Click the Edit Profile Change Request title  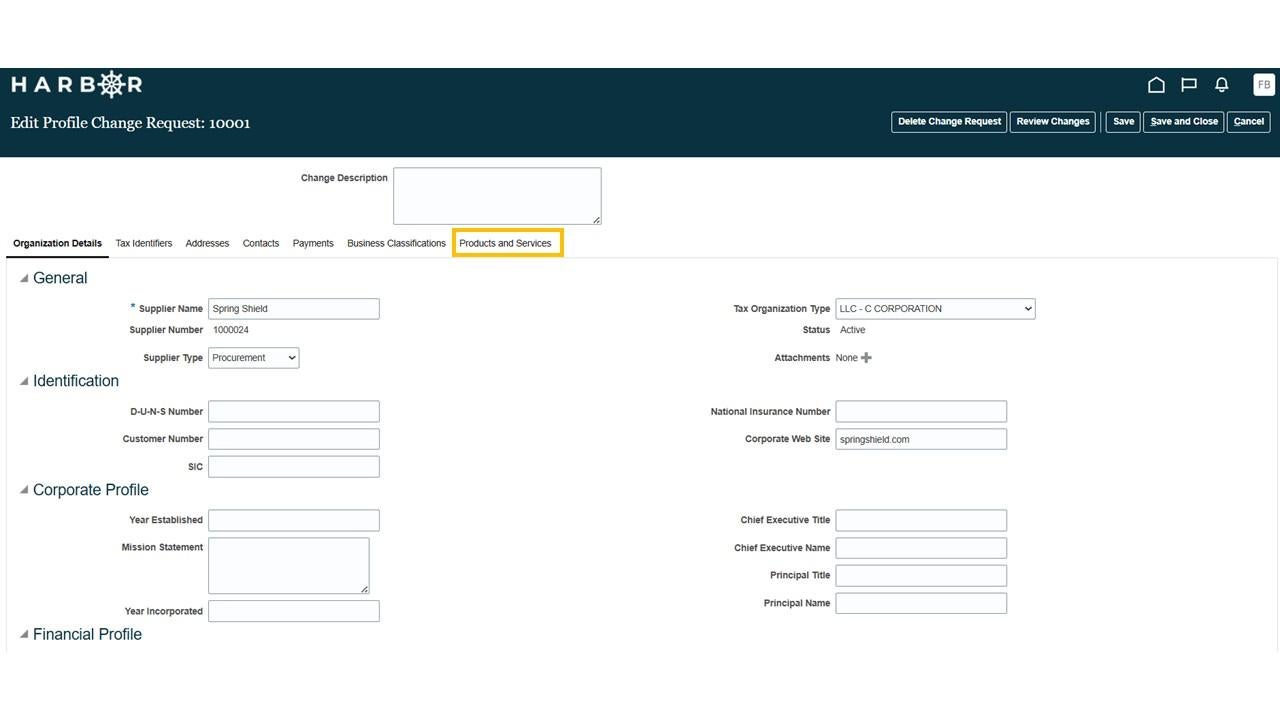[131, 123]
